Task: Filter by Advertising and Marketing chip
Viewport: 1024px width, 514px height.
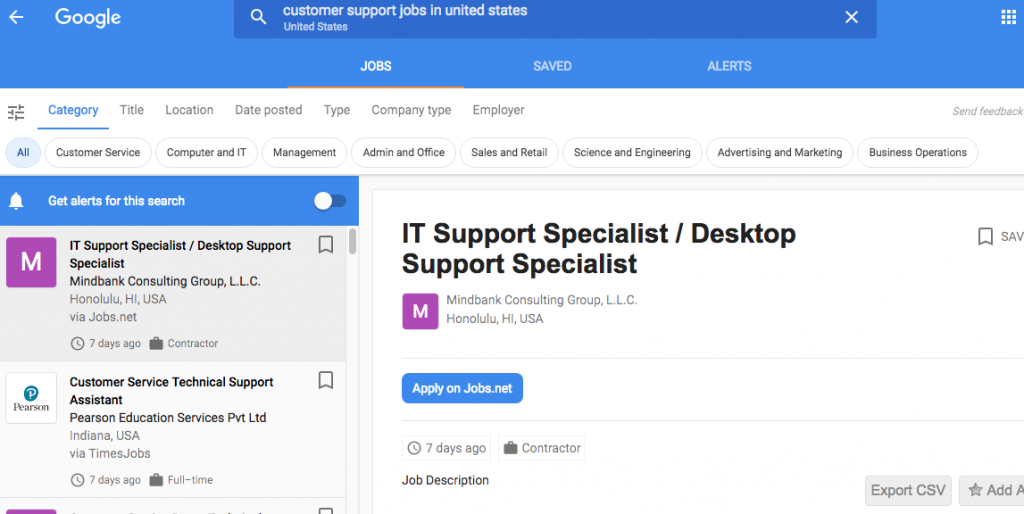Action: (780, 153)
